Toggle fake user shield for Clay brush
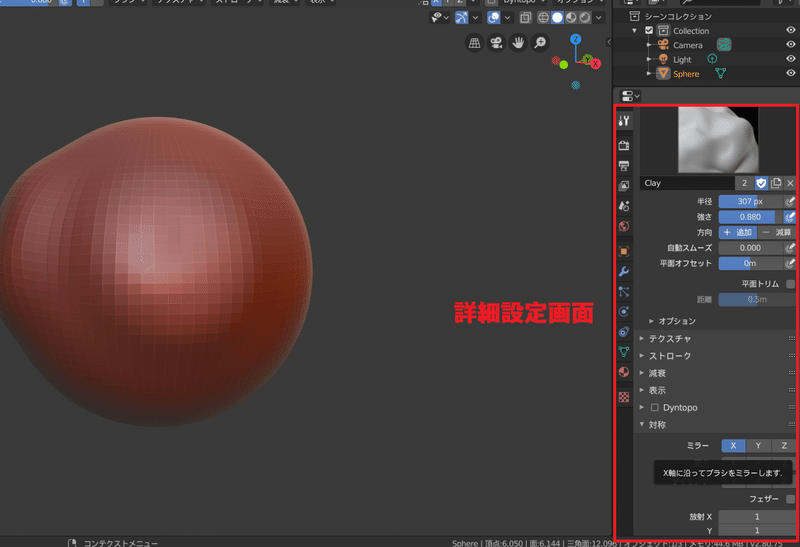This screenshot has height=547, width=800. 761,183
